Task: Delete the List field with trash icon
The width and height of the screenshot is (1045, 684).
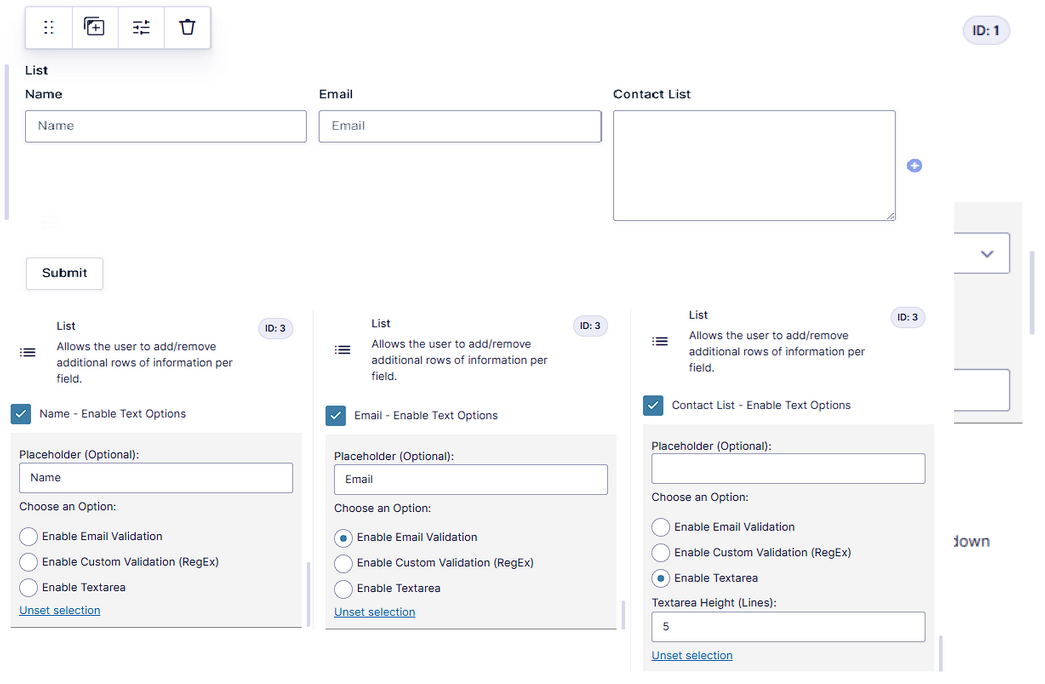Action: (187, 27)
